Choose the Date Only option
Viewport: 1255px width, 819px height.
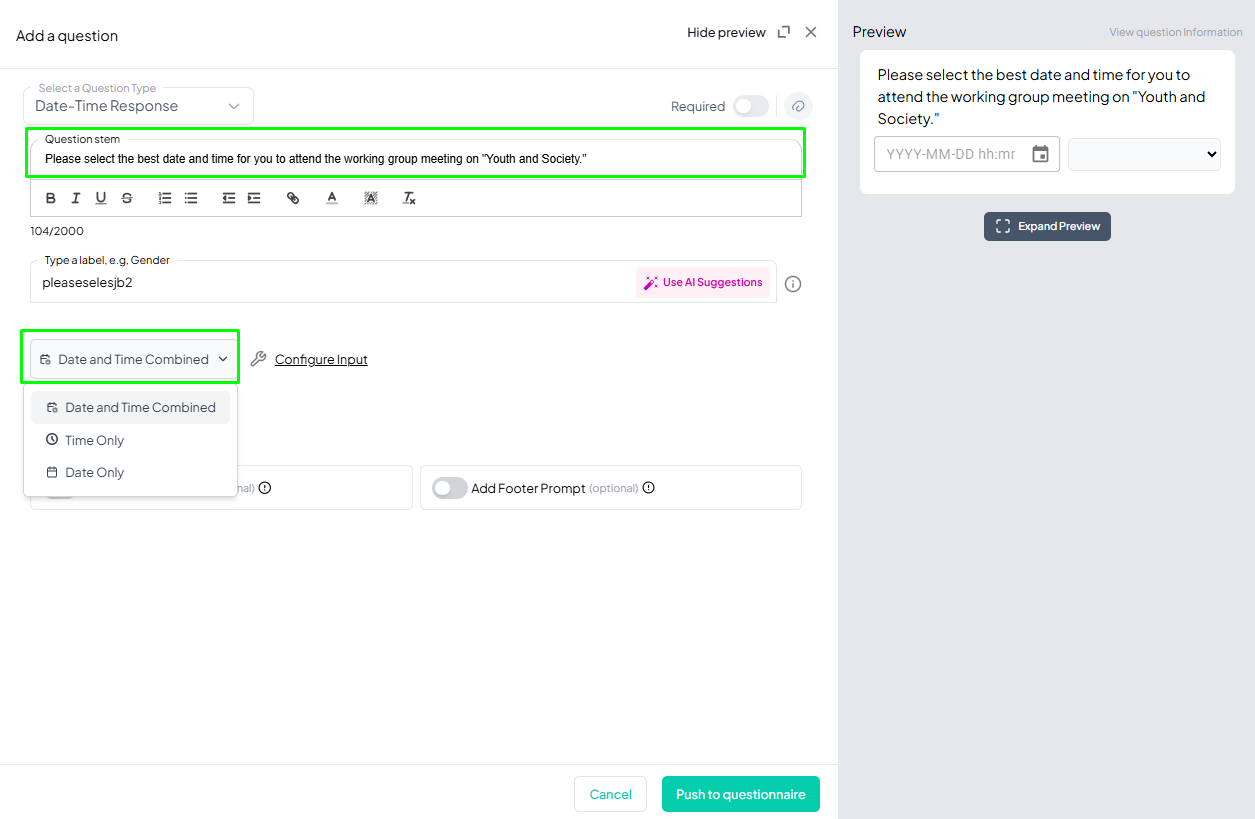(x=131, y=472)
